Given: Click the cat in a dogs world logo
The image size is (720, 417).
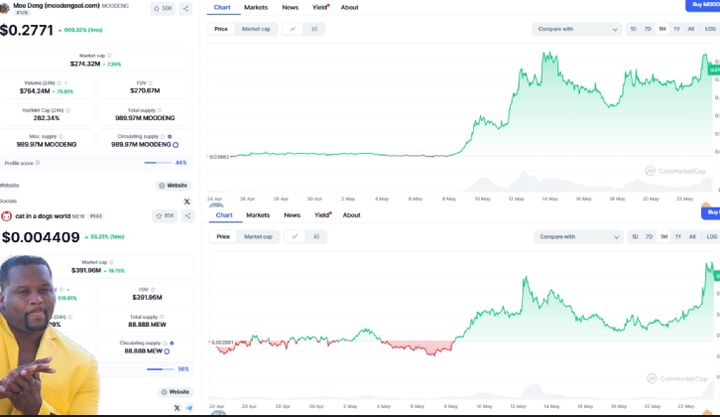Looking at the screenshot, I should (6, 216).
